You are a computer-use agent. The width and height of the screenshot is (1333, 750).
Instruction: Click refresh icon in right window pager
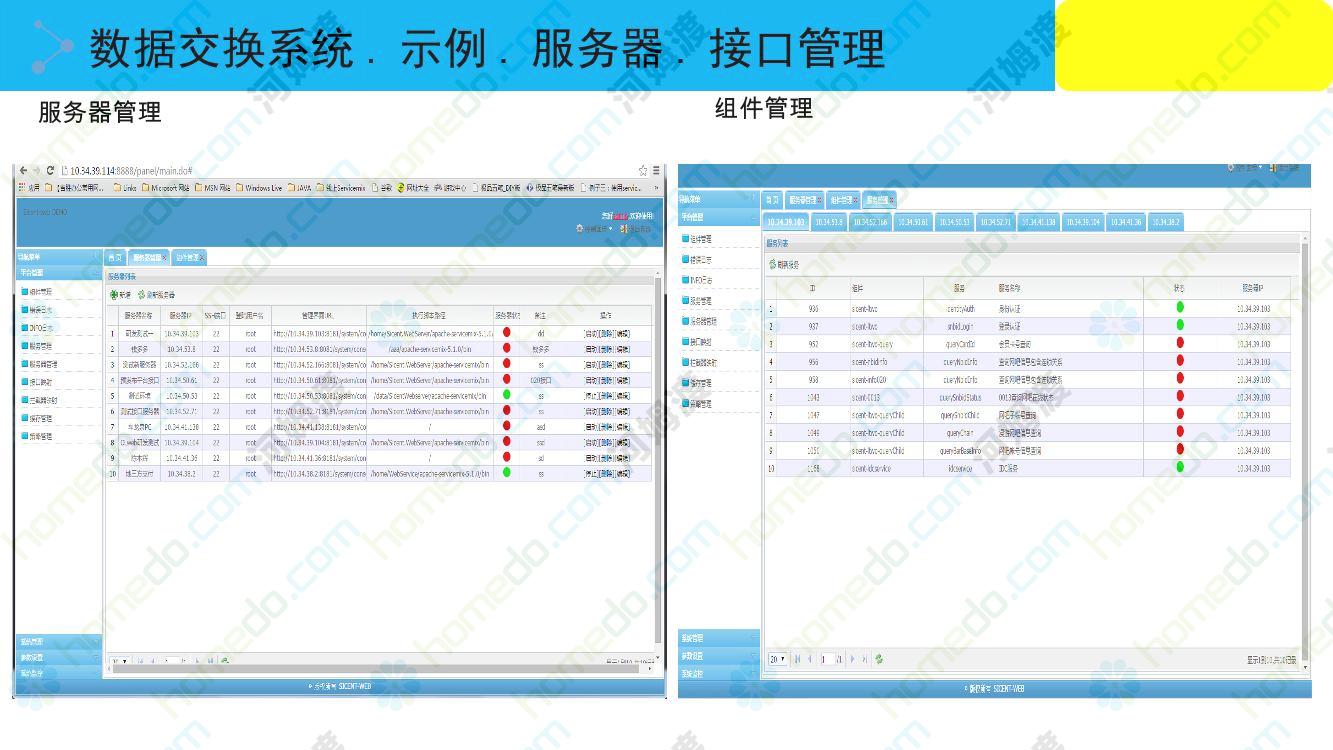[x=878, y=659]
